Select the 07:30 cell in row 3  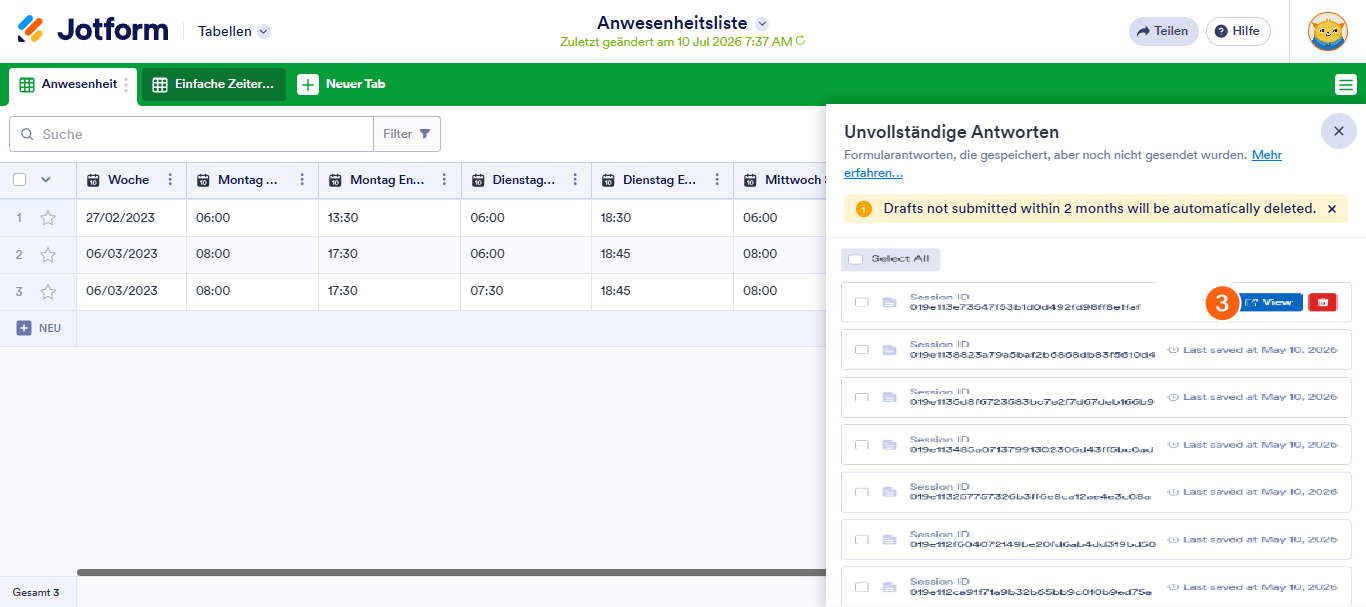(526, 291)
